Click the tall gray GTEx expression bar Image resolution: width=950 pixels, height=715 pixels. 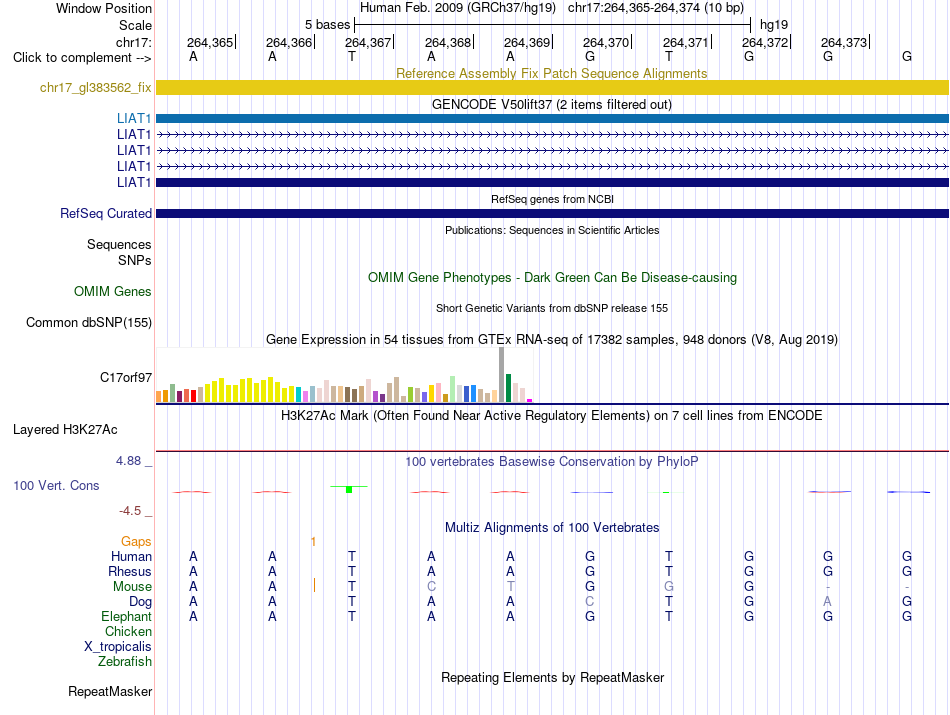pyautogui.click(x=501, y=374)
